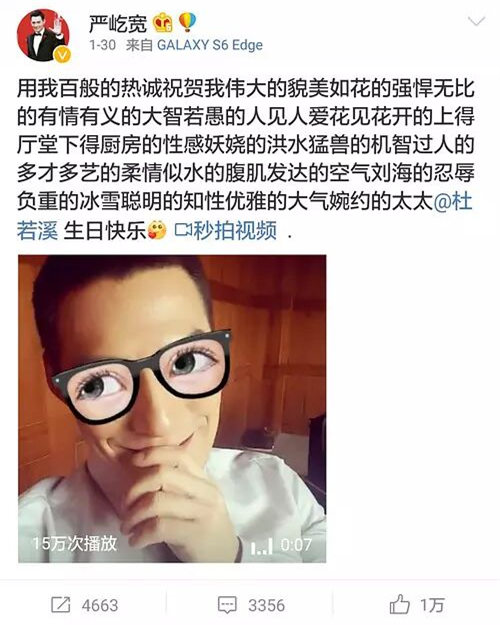
Task: Tap the 15万次播放 play count label
Action: click(75, 544)
